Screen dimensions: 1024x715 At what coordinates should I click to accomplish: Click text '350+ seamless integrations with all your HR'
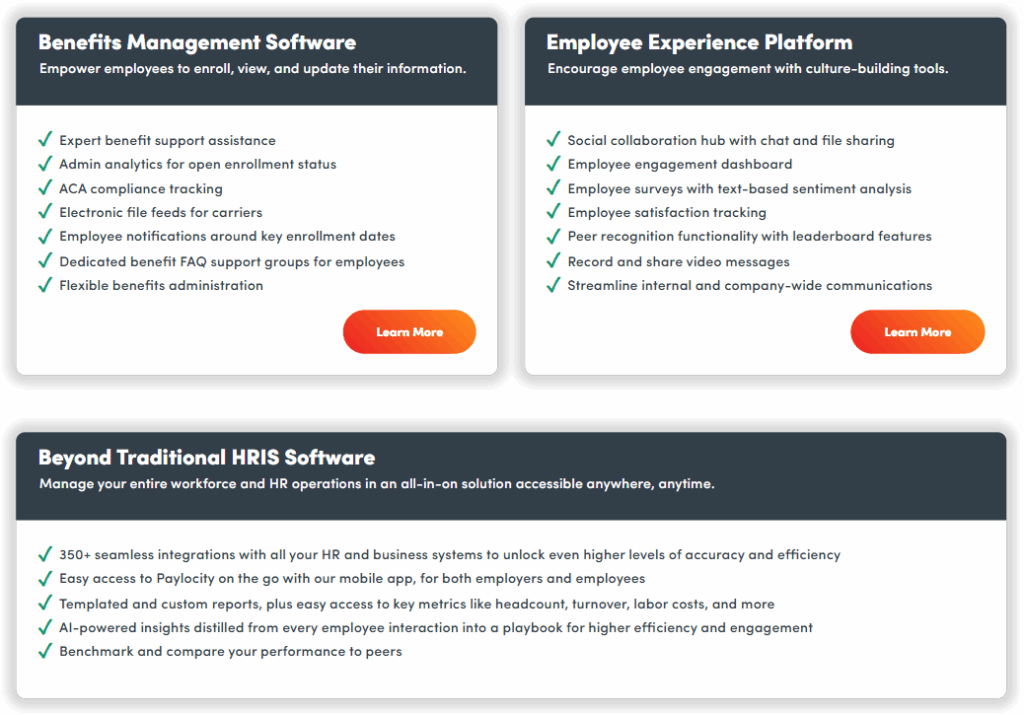point(450,554)
